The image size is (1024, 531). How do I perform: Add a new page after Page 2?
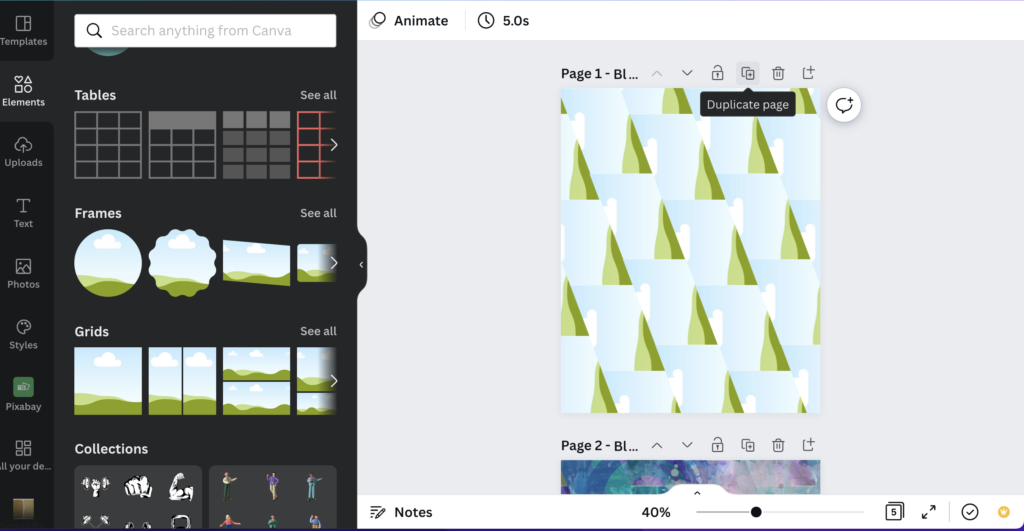(x=808, y=445)
